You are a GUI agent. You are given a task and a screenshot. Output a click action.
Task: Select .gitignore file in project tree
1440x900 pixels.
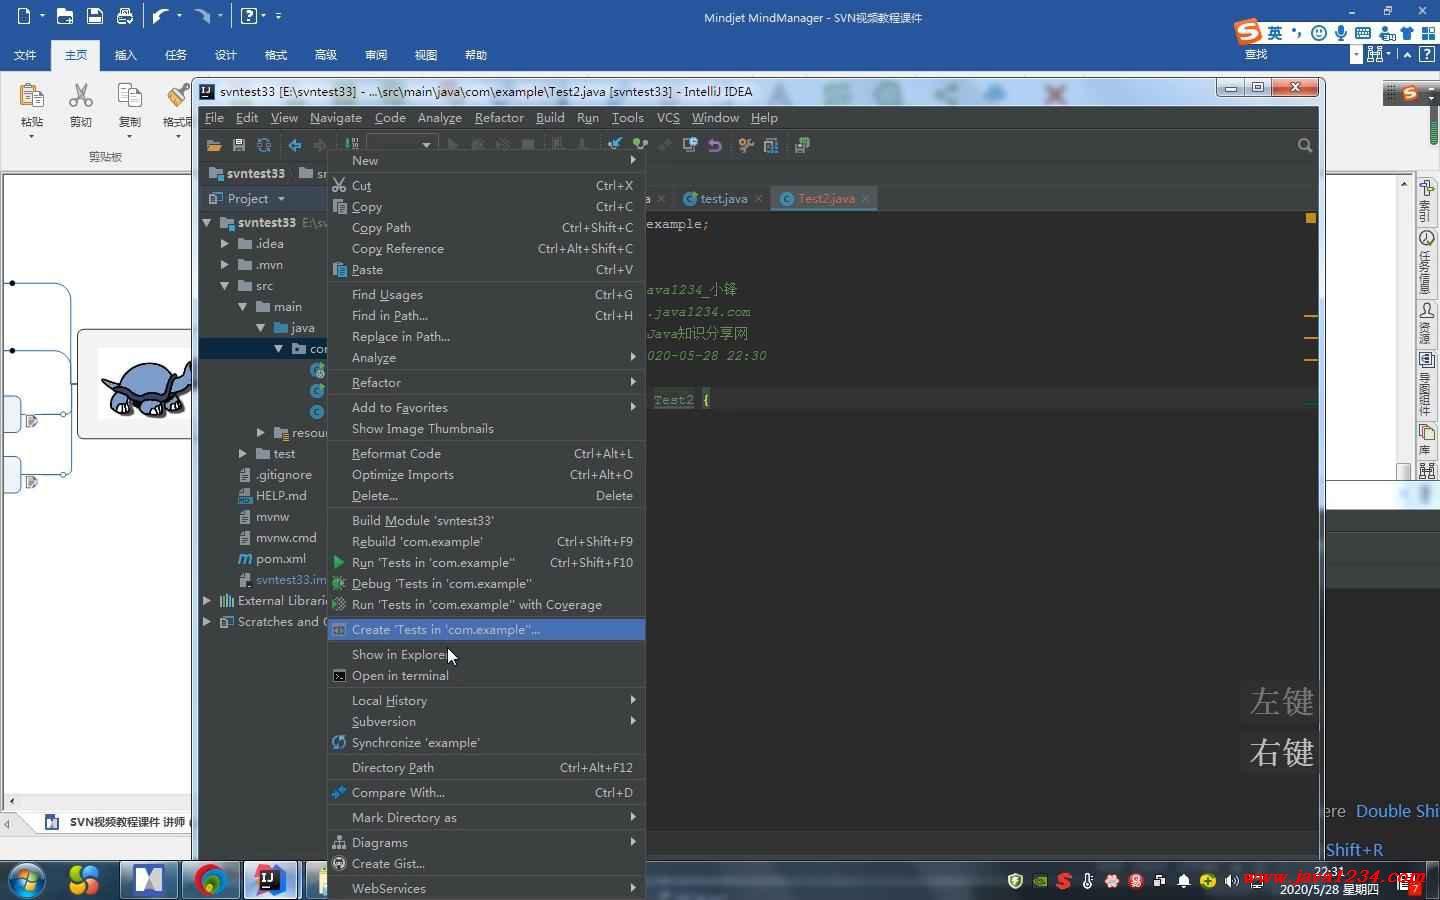tap(284, 475)
